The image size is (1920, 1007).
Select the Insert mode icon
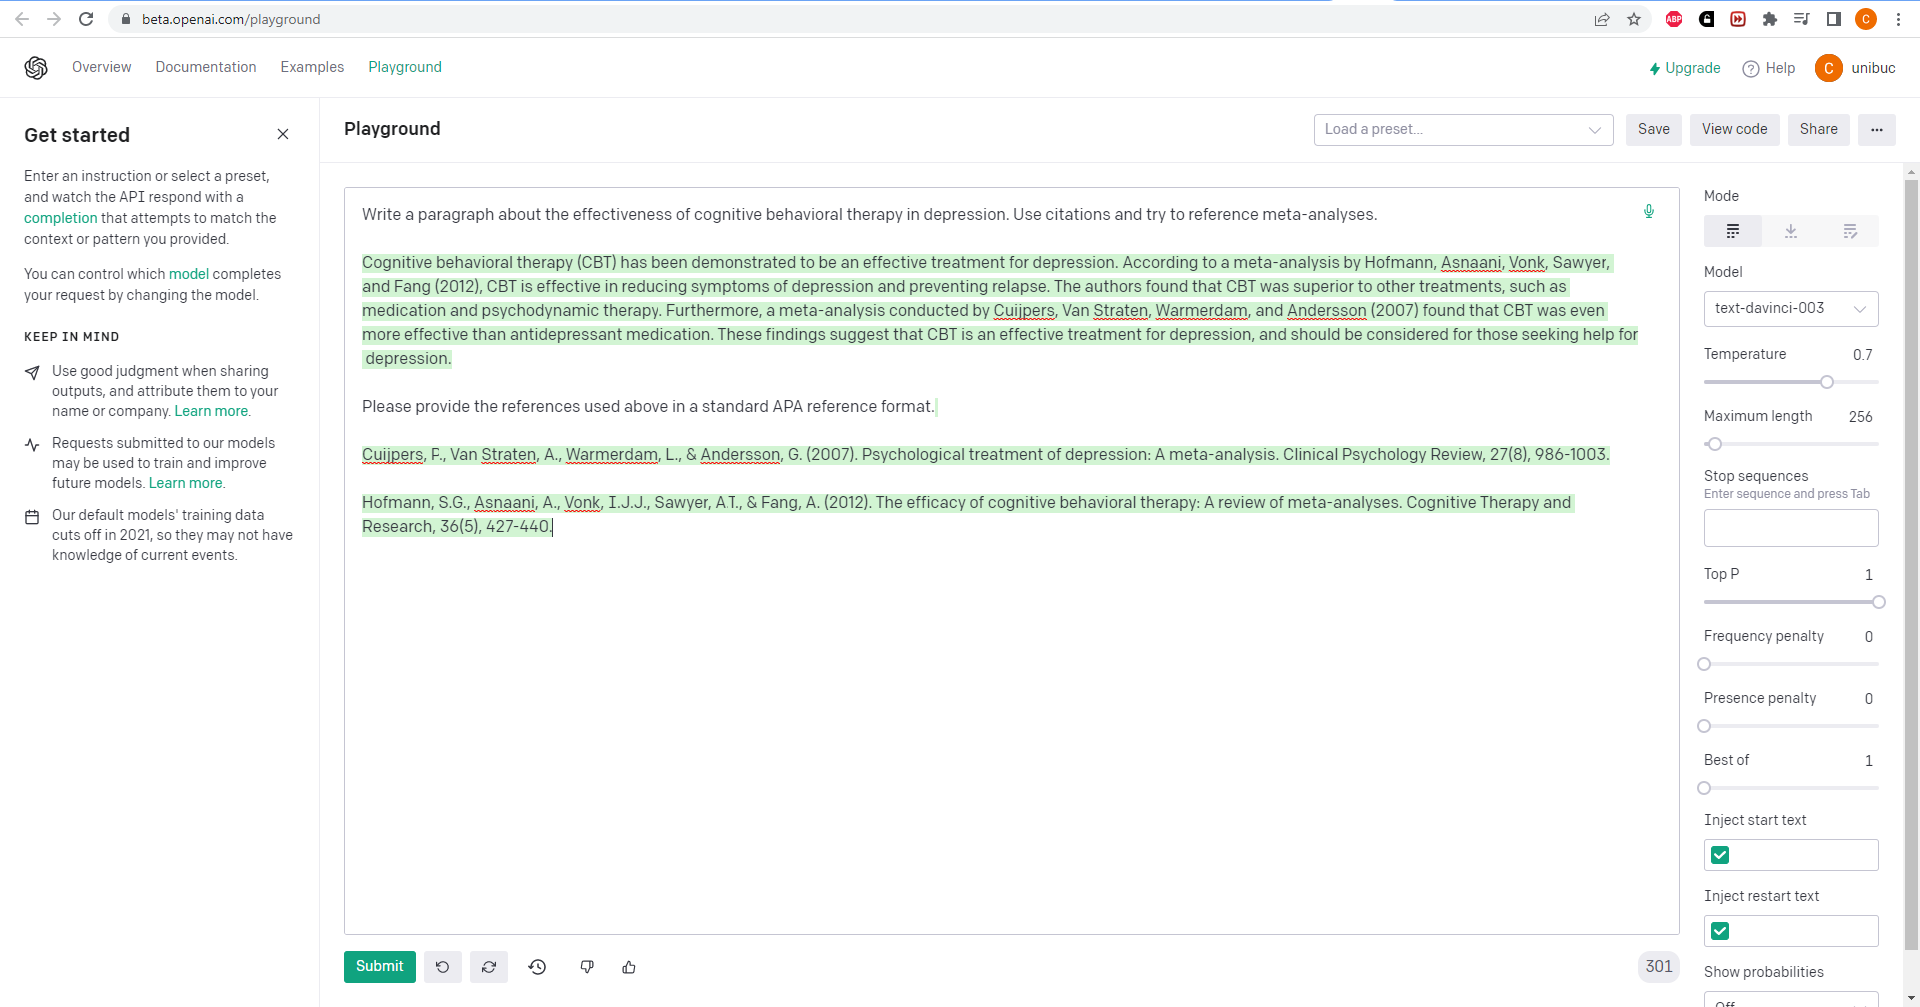[1791, 231]
